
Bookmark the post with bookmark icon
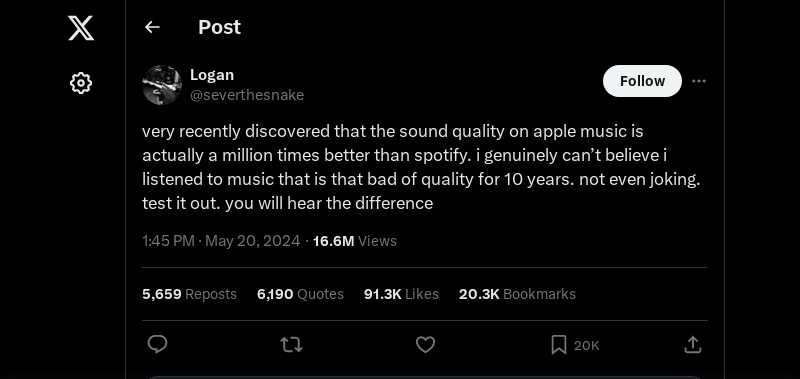(x=559, y=345)
